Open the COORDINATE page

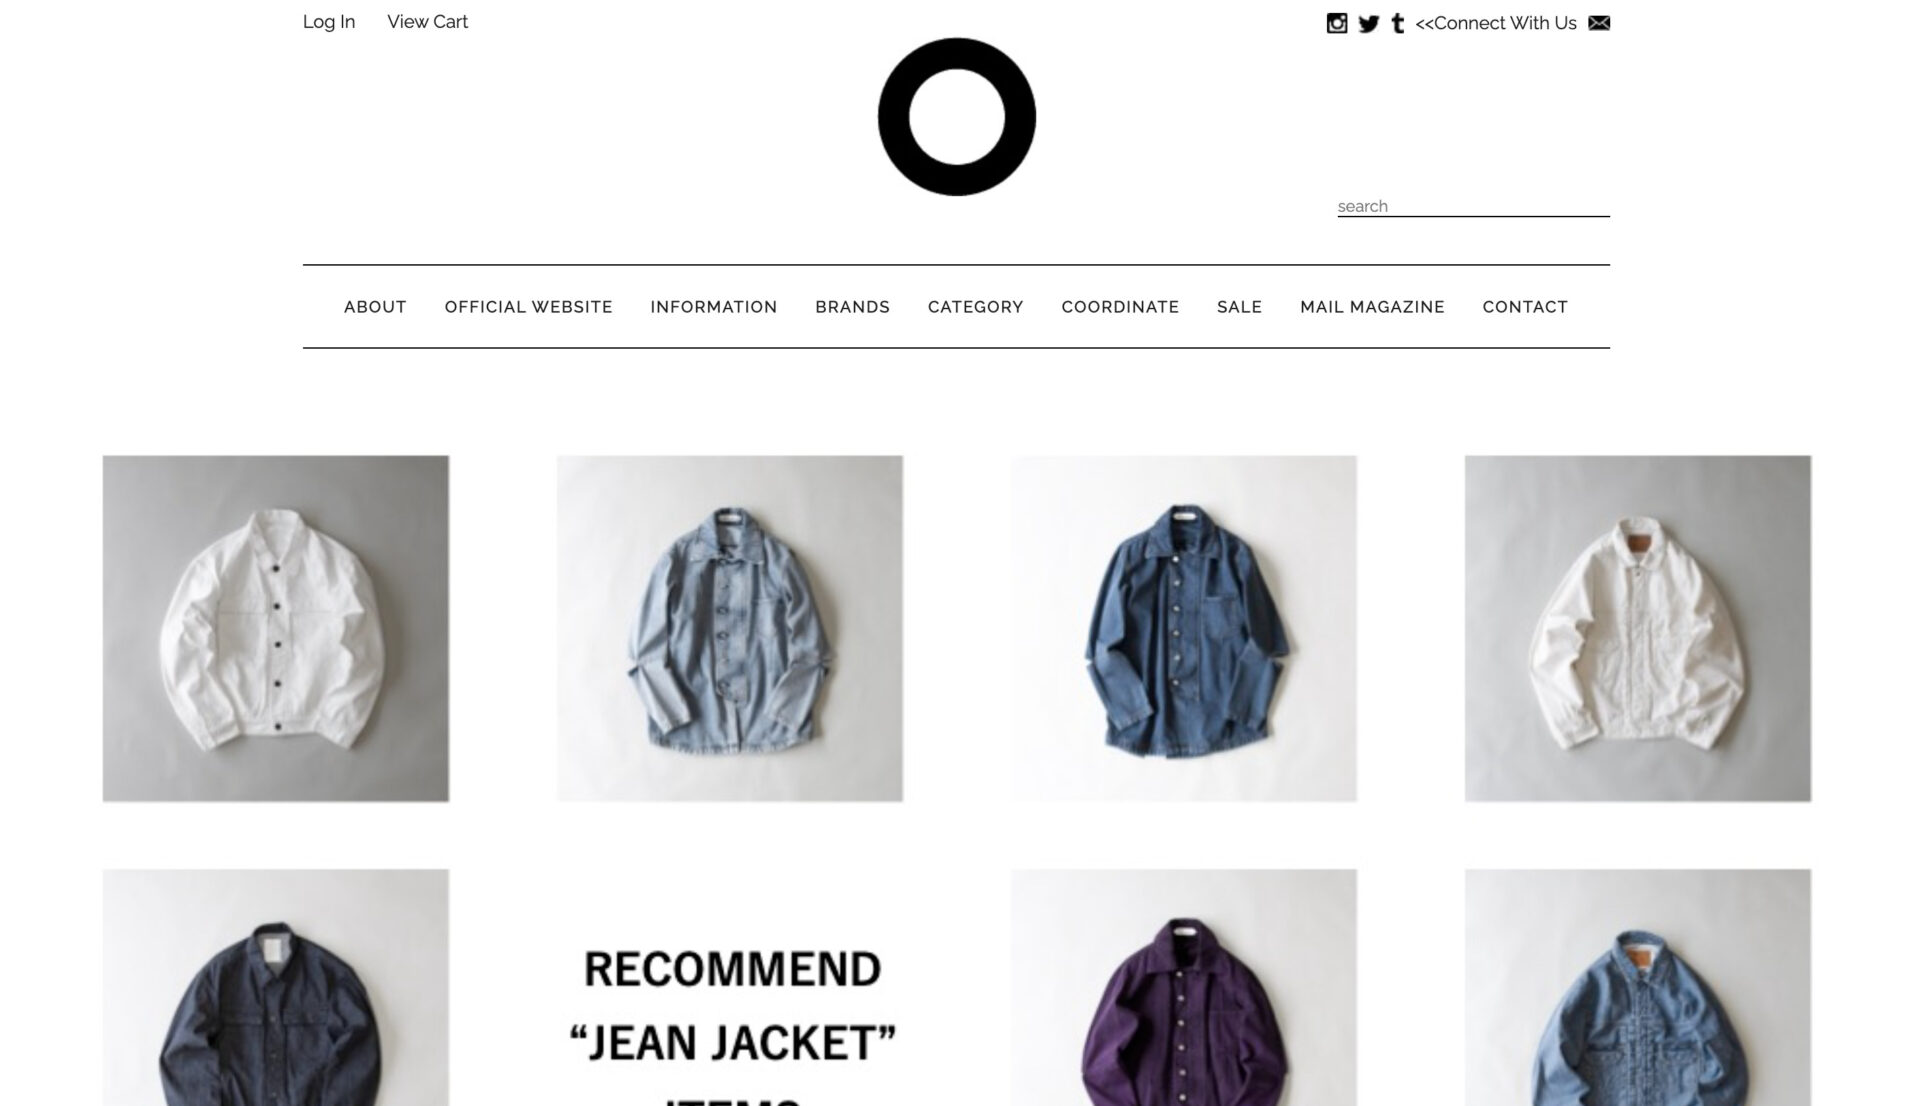coord(1120,307)
